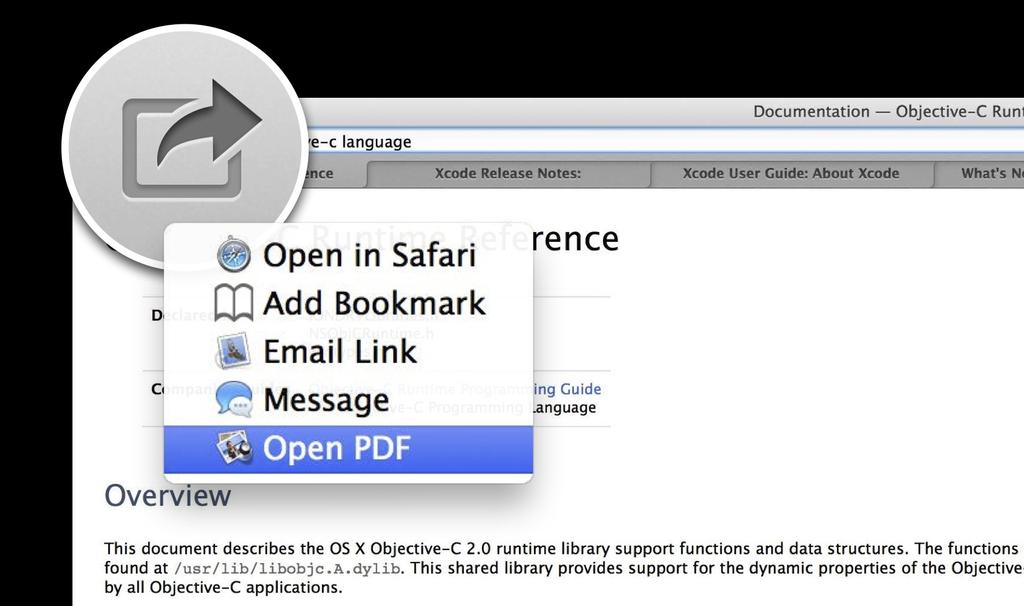Select Add Bookmark menu entry
Viewport: 1024px width, 606px height.
coord(348,303)
